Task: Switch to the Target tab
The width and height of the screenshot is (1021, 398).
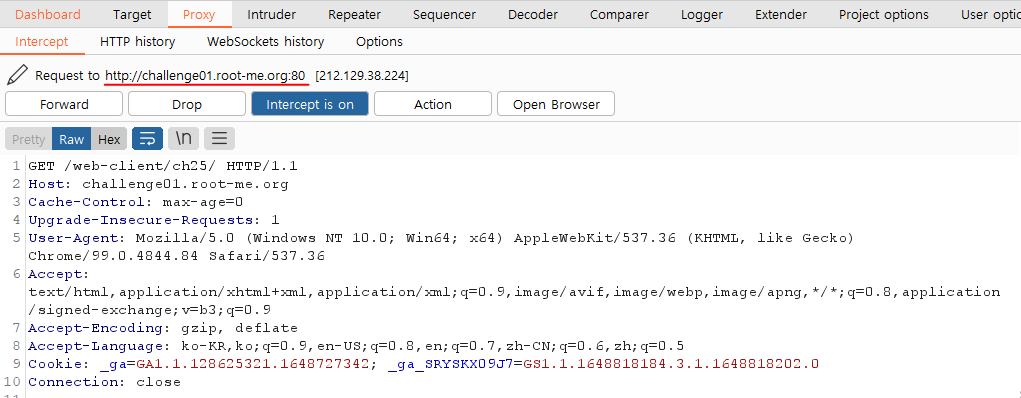Action: tap(132, 14)
